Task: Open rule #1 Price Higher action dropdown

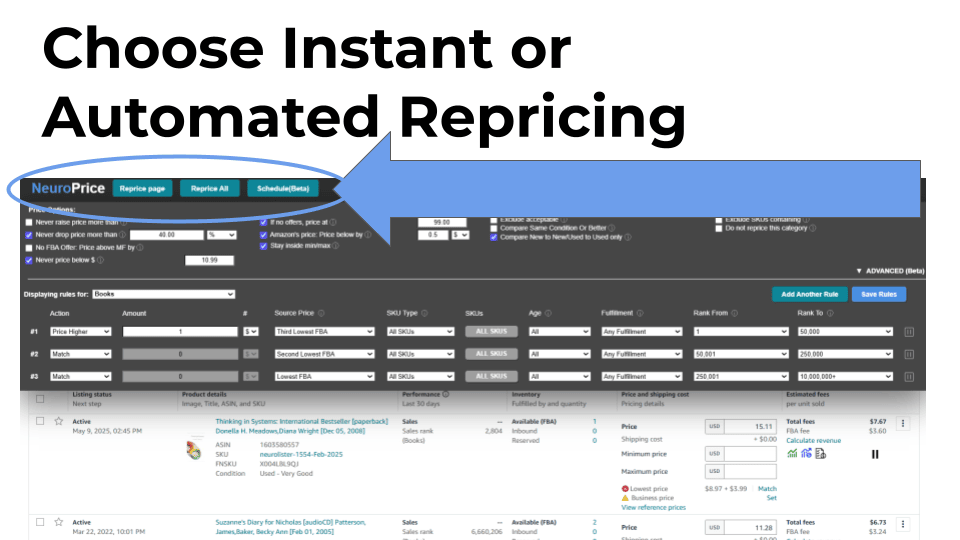Action: coord(80,332)
